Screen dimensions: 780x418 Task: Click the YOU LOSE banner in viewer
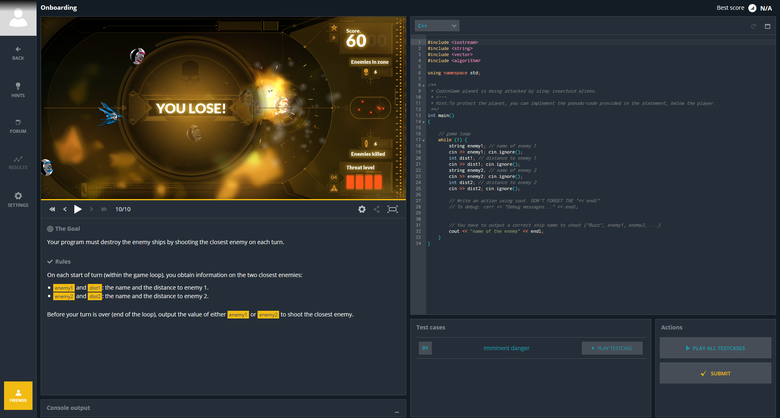click(x=191, y=108)
